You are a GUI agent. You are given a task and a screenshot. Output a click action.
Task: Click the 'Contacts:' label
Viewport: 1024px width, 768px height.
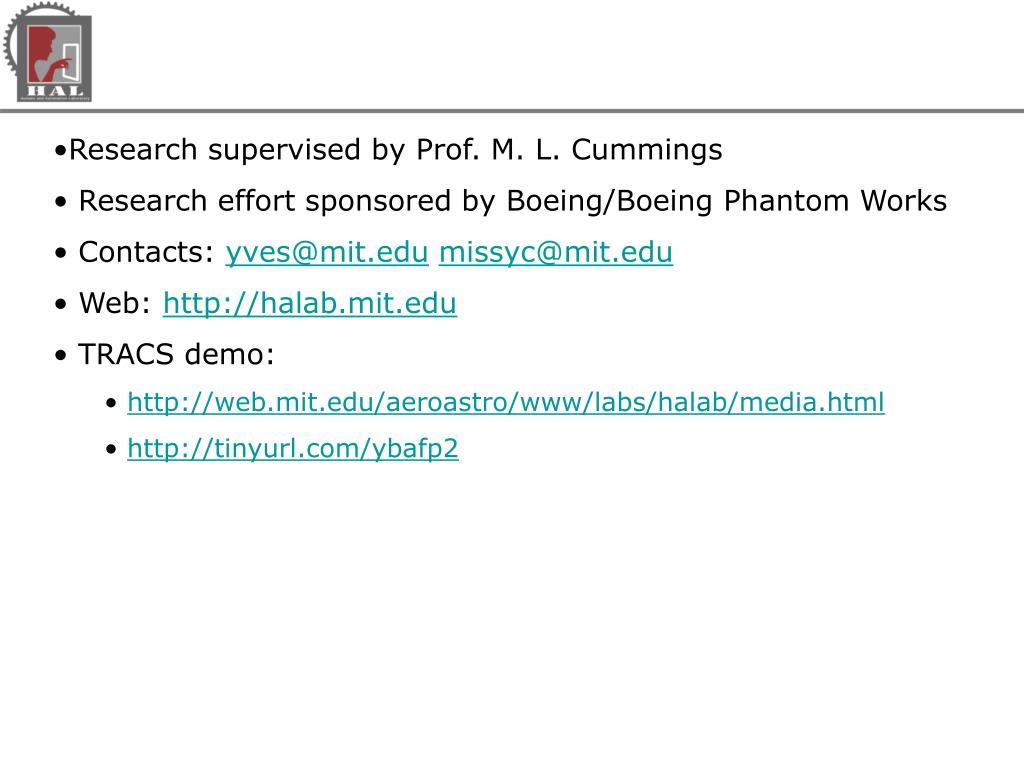(x=147, y=253)
